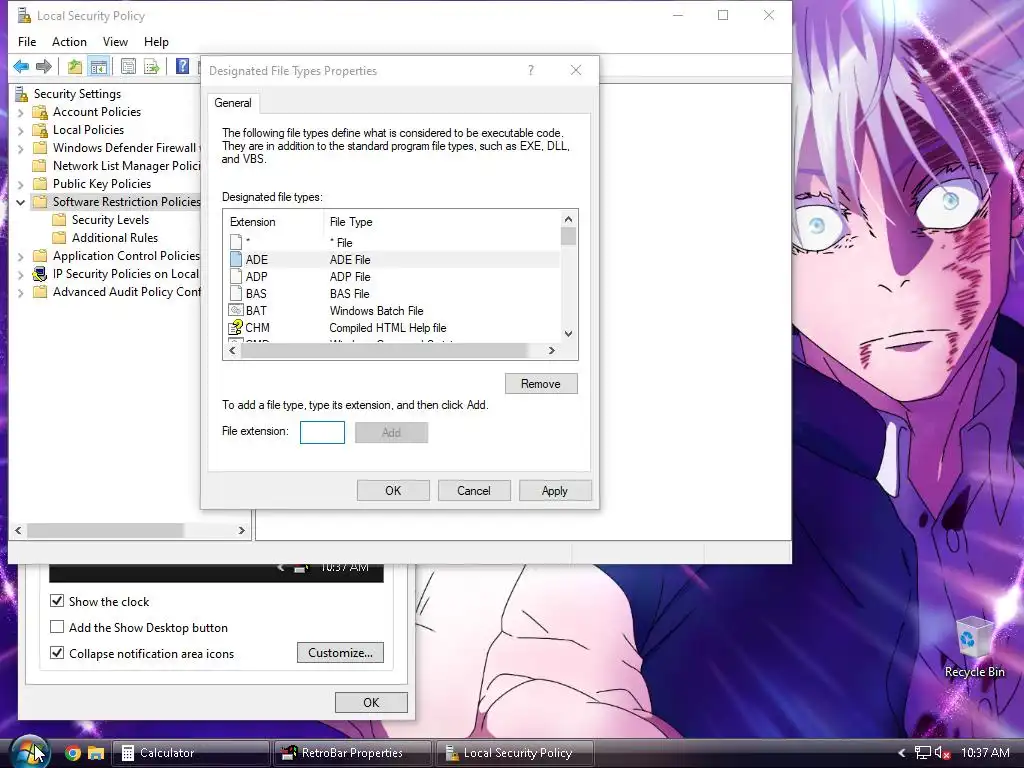Screen dimensions: 1024x768
Task: Uncheck Collapse notification area icons
Action: click(57, 653)
